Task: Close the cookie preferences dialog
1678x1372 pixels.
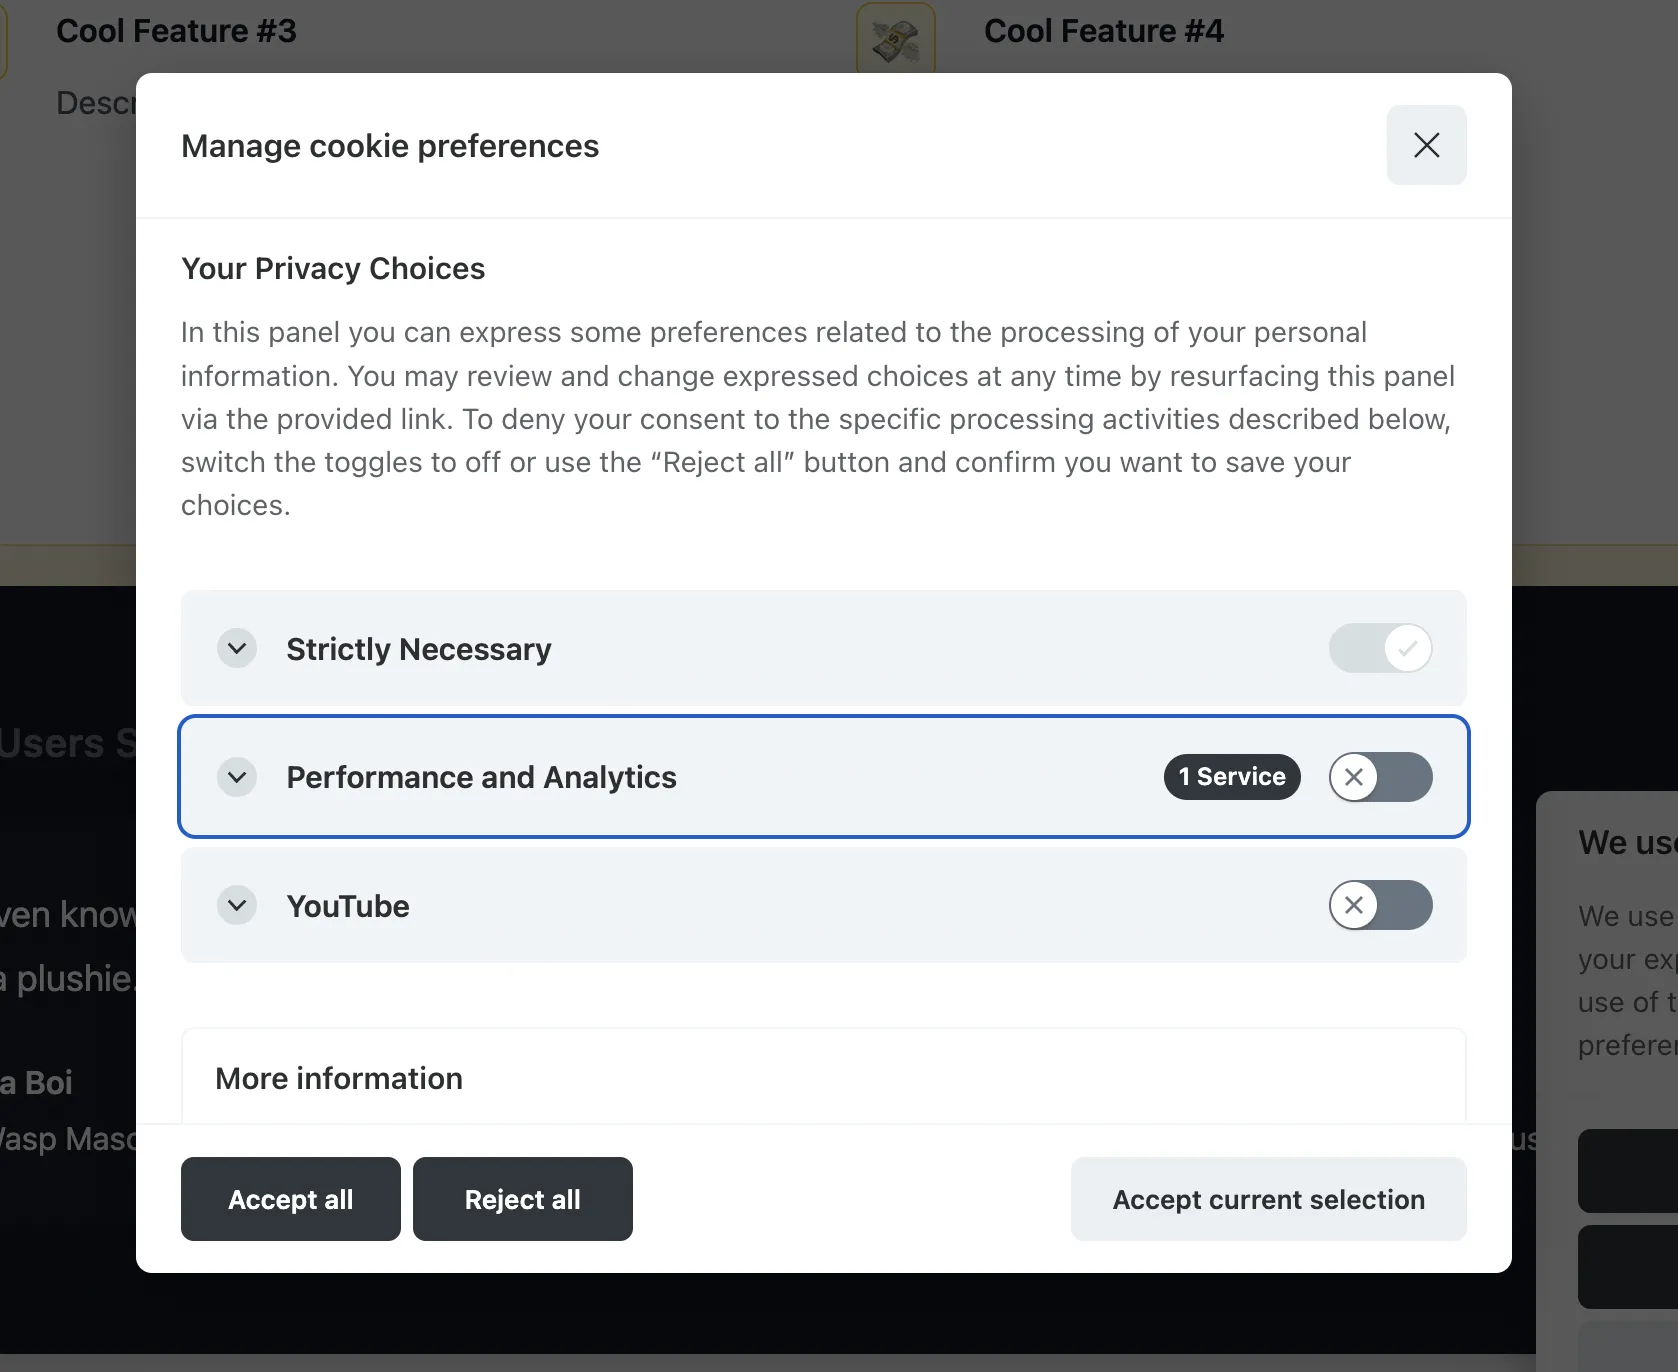Action: tap(1426, 144)
